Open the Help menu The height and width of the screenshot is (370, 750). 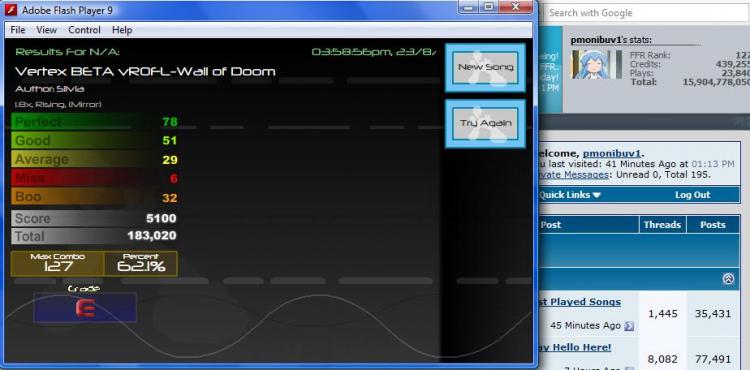[122, 30]
